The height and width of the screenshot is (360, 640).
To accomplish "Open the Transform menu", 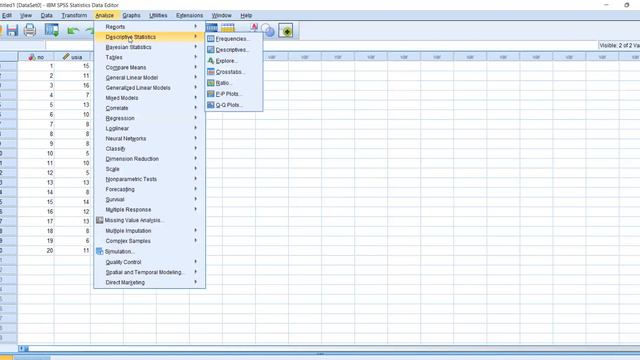I will 74,16.
